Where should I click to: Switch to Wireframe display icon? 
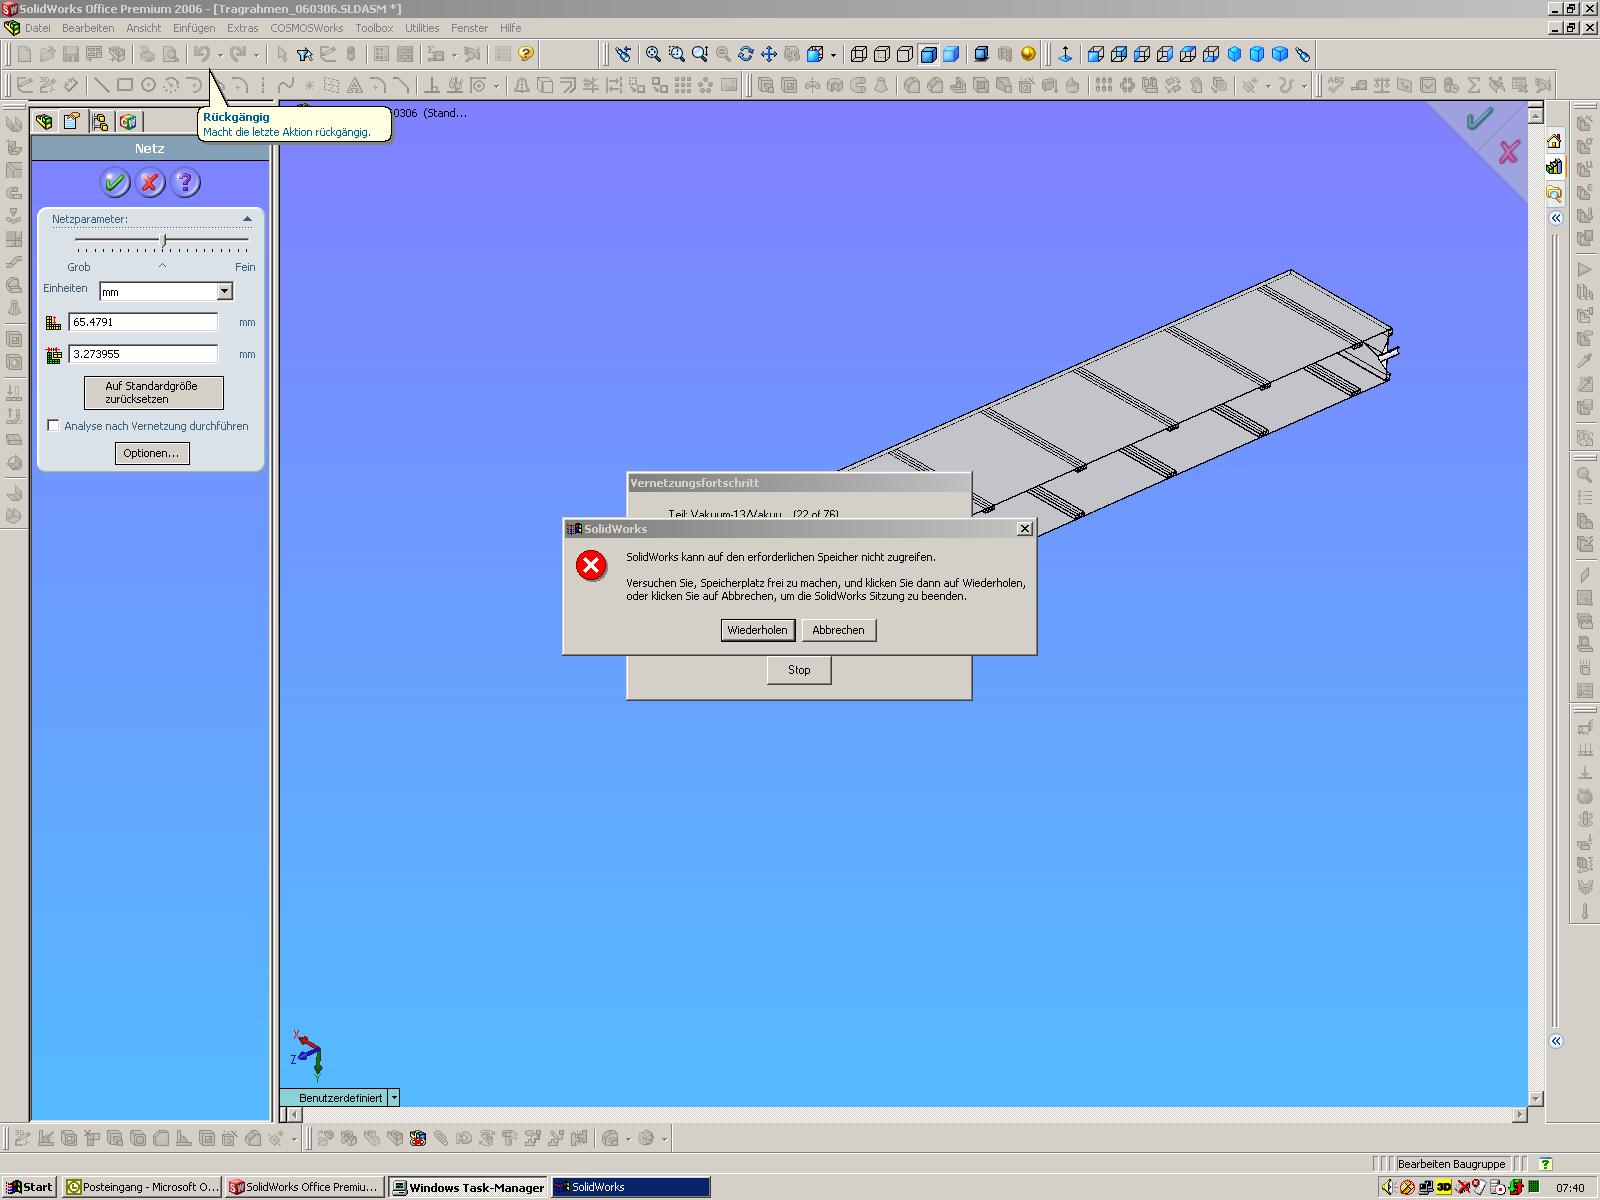tap(858, 54)
